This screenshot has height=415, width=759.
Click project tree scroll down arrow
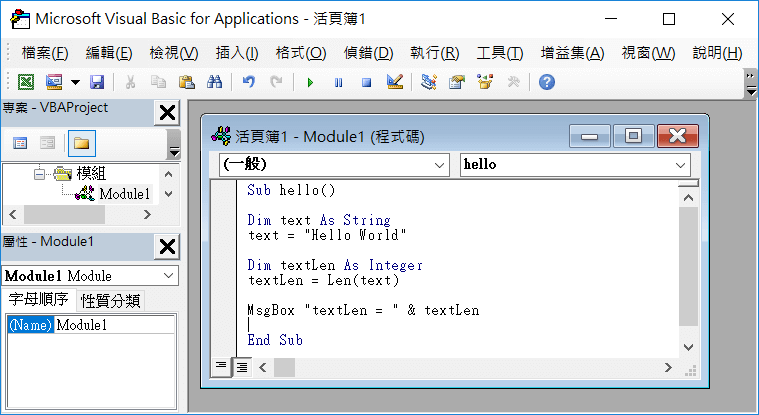(168, 194)
